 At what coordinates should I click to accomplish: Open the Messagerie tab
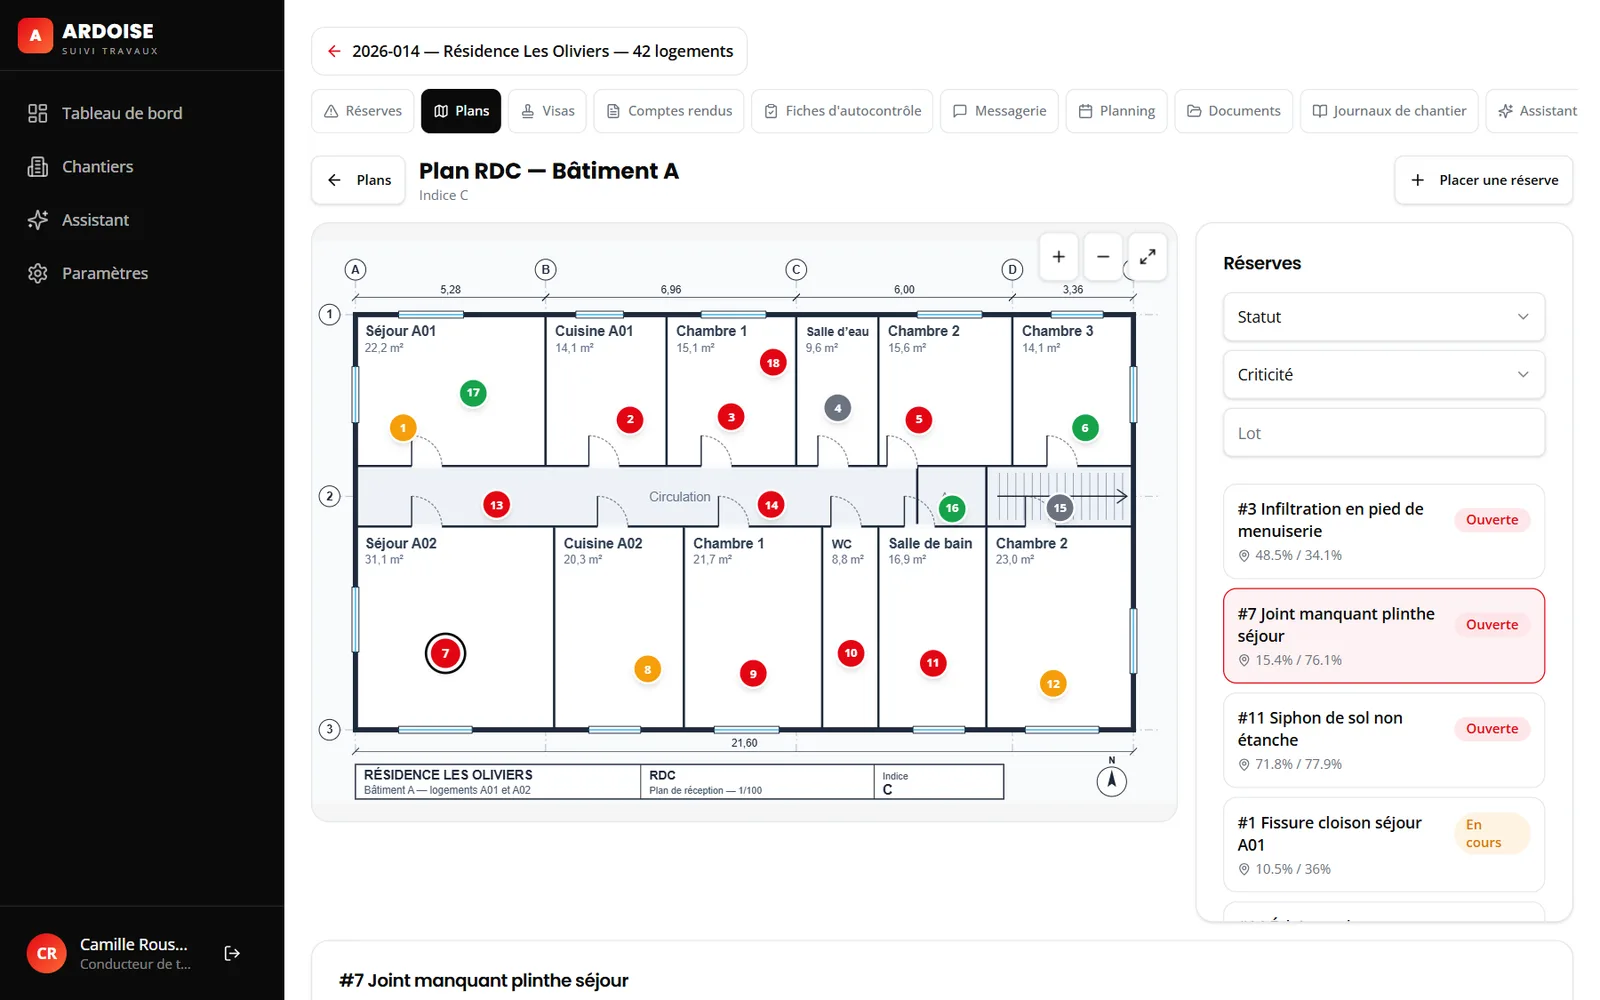pyautogui.click(x=999, y=111)
